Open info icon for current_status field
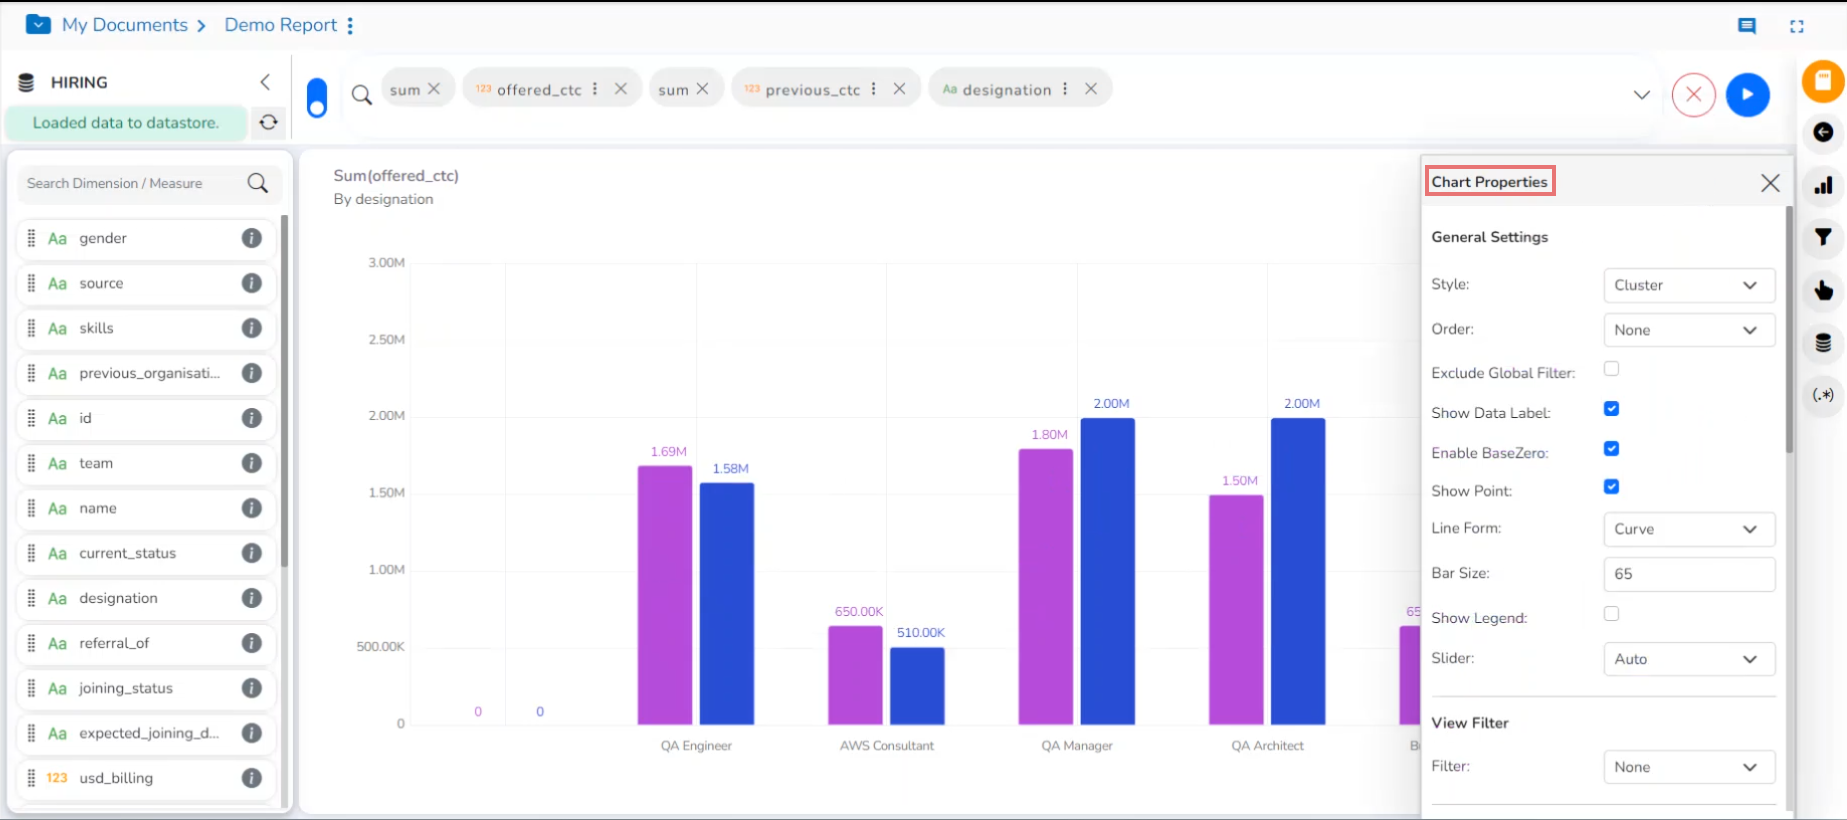 (x=252, y=553)
